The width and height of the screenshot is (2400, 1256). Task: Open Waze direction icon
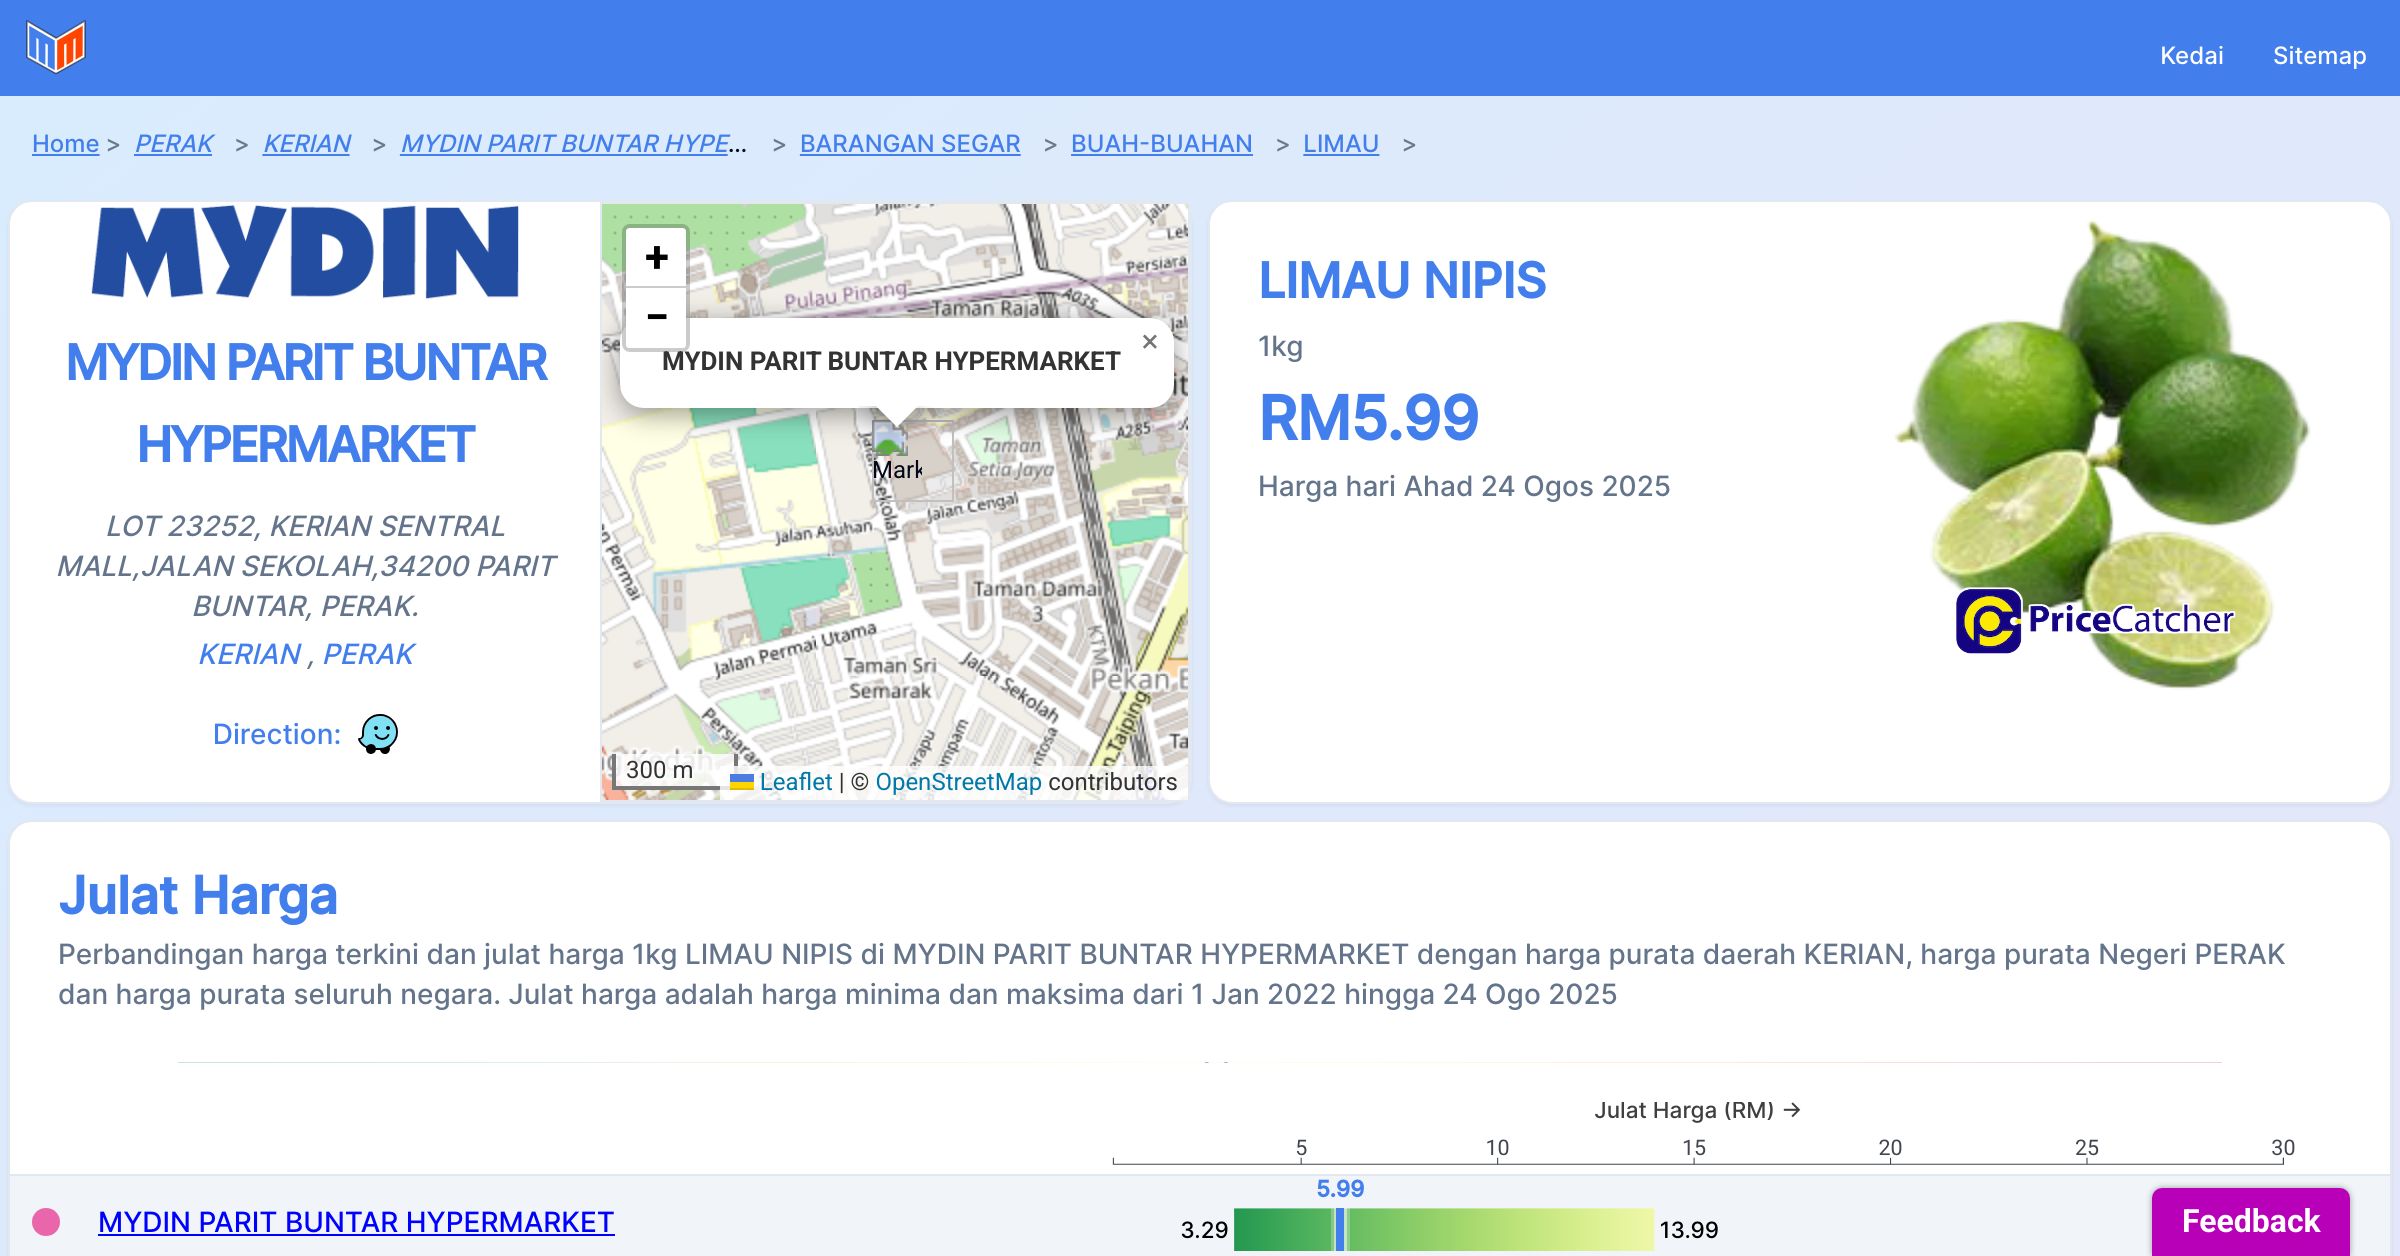(x=378, y=734)
